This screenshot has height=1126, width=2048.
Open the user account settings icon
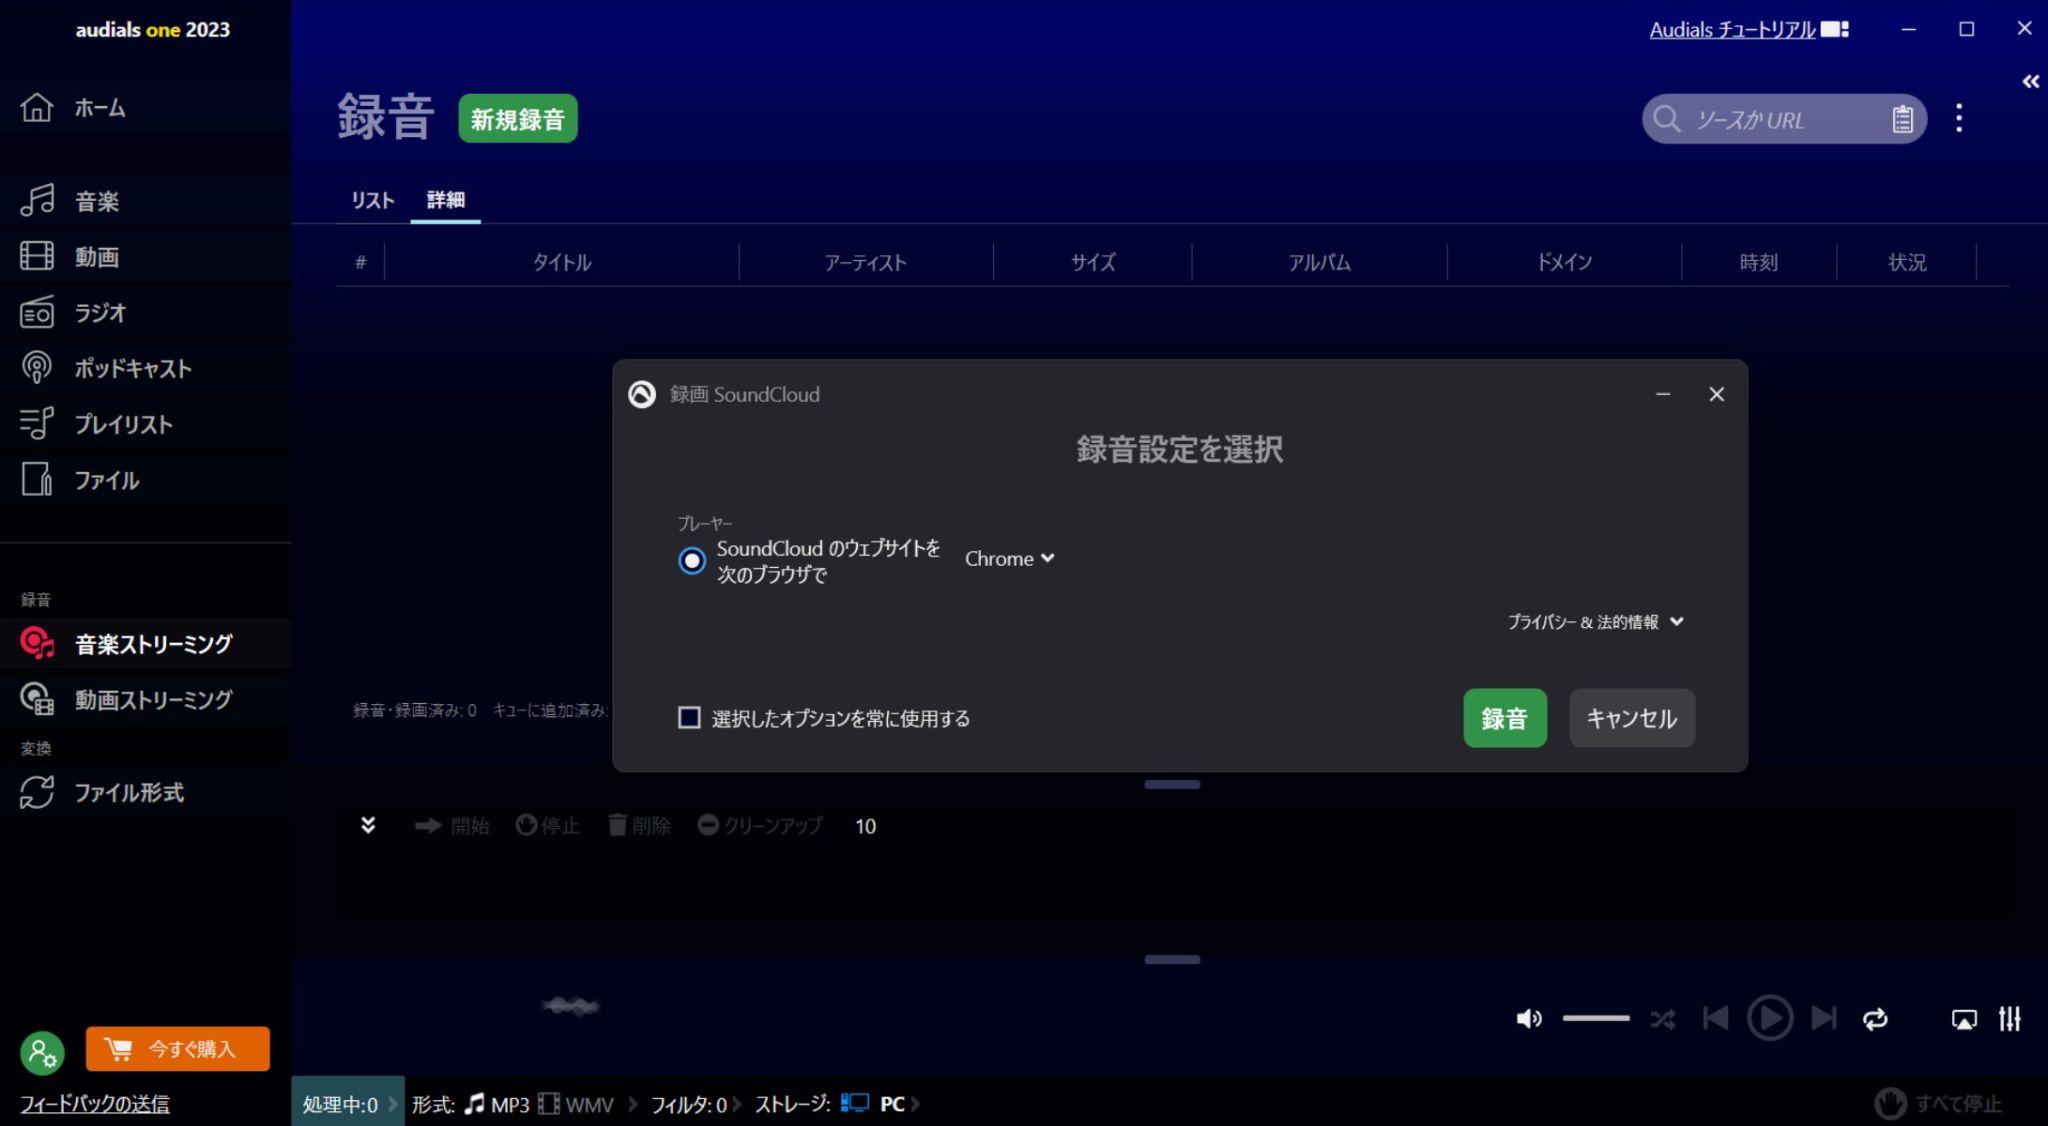[42, 1051]
